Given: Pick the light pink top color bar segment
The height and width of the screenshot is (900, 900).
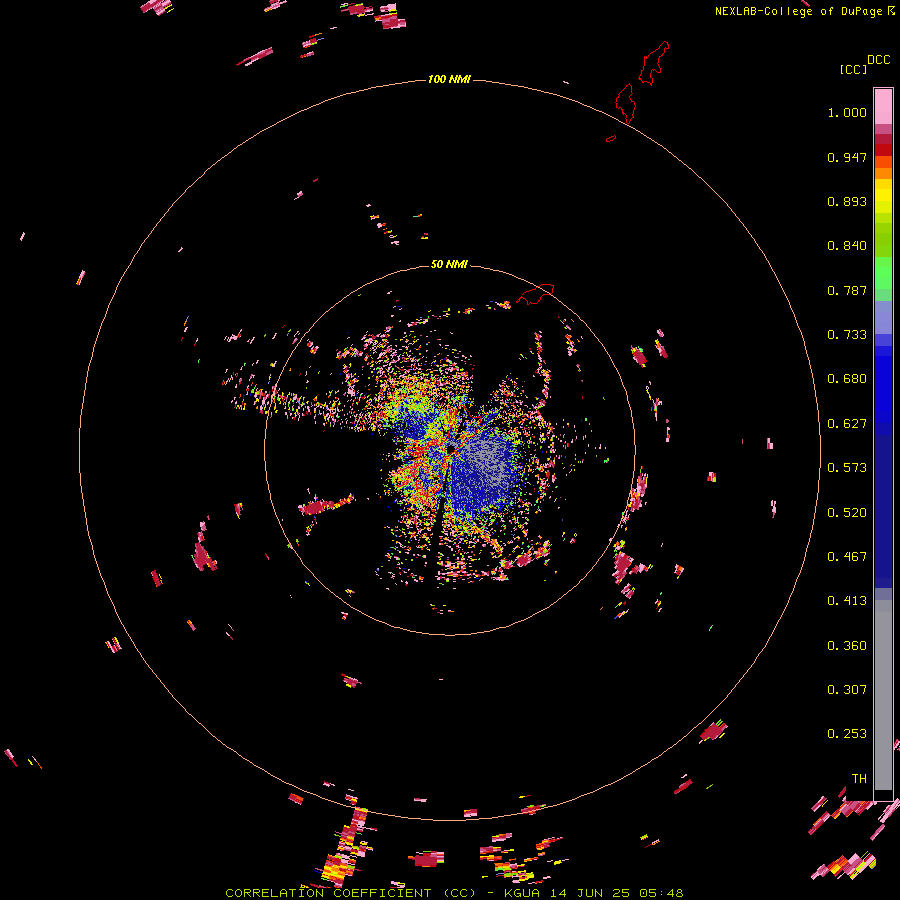Looking at the screenshot, I should coord(883,106).
